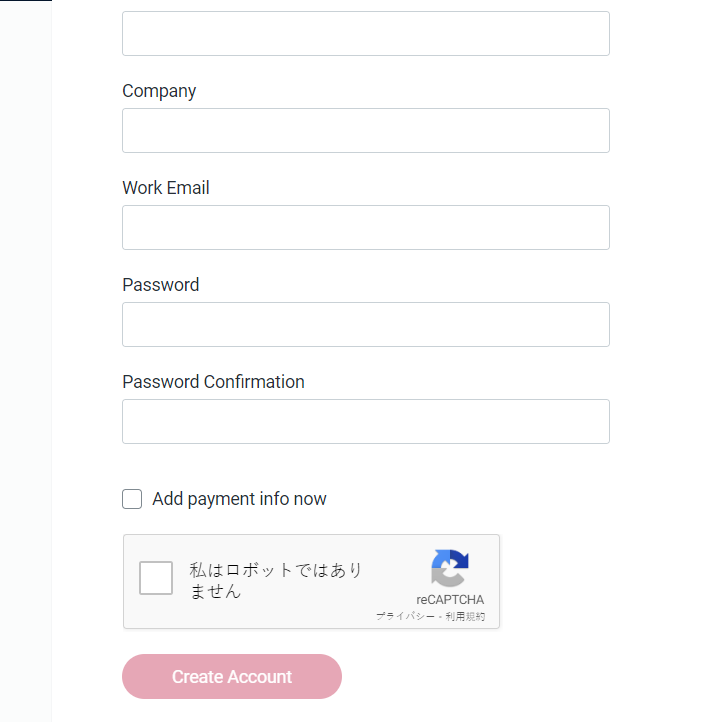714x722 pixels.
Task: Focus the Company input field
Action: pyautogui.click(x=366, y=131)
